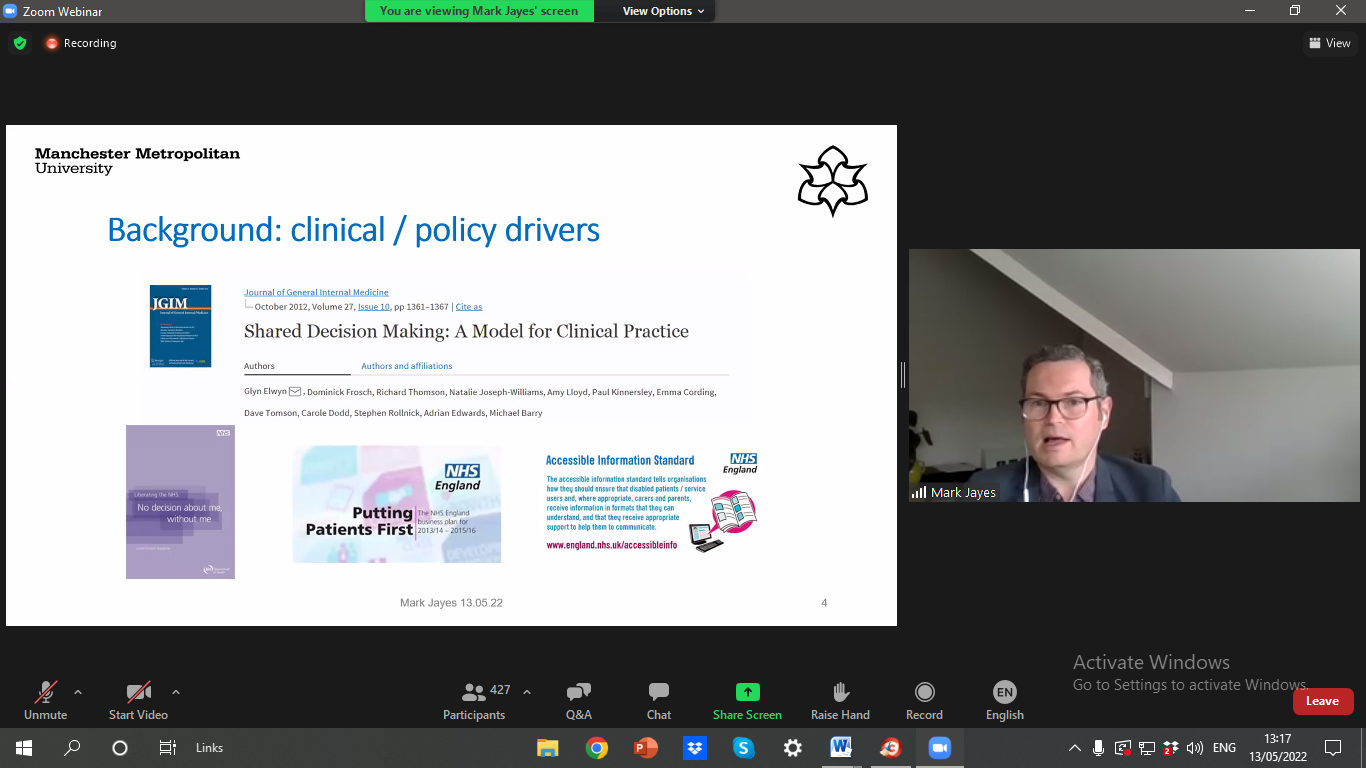Click the divider handle beside shared screen
1366x768 pixels.
click(903, 375)
